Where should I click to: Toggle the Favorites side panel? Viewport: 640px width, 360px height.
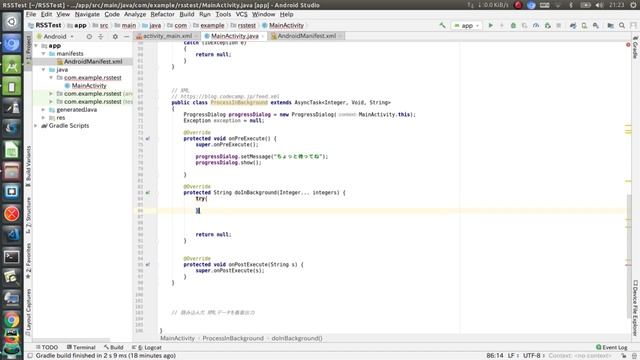[28, 261]
